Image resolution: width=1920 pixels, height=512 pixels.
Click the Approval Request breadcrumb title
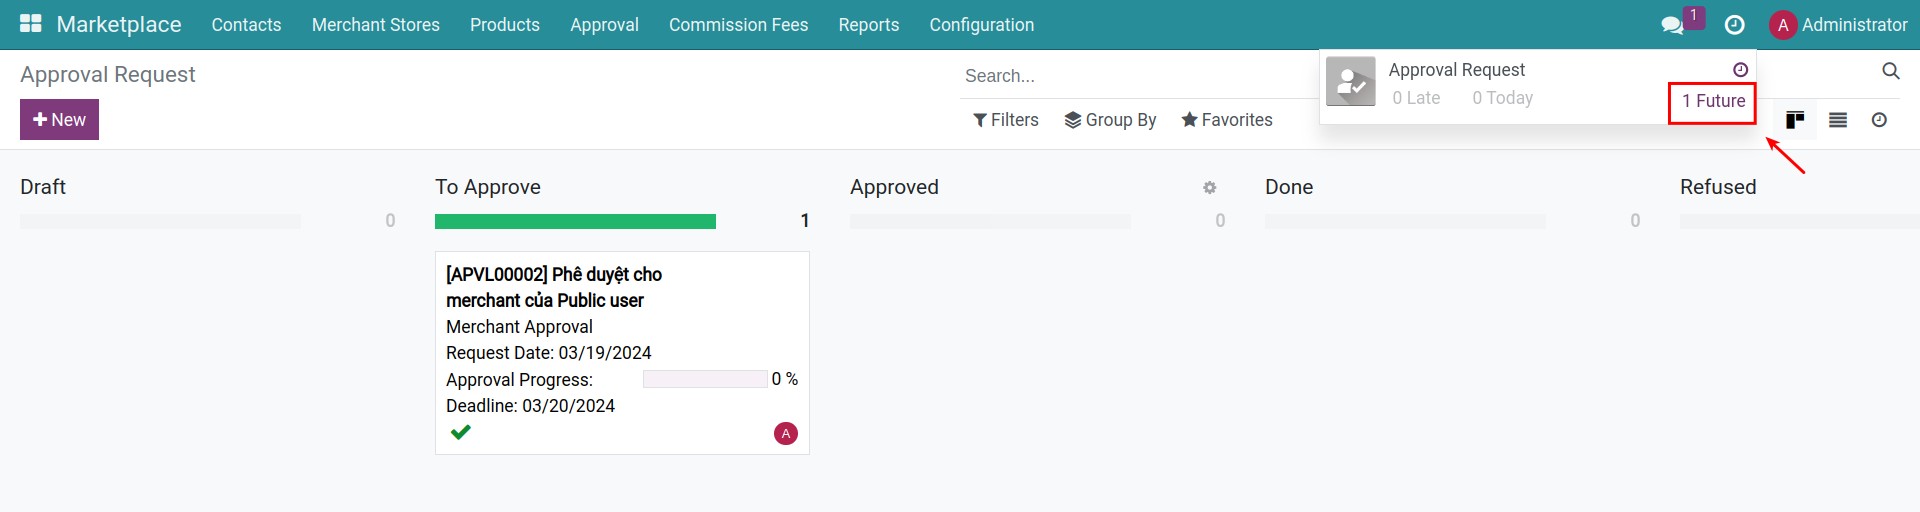click(108, 75)
